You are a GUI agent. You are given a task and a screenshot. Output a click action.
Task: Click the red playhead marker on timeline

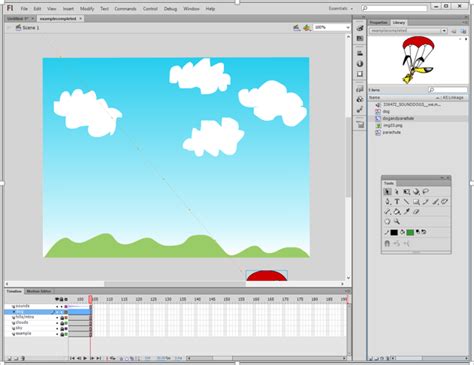90,299
